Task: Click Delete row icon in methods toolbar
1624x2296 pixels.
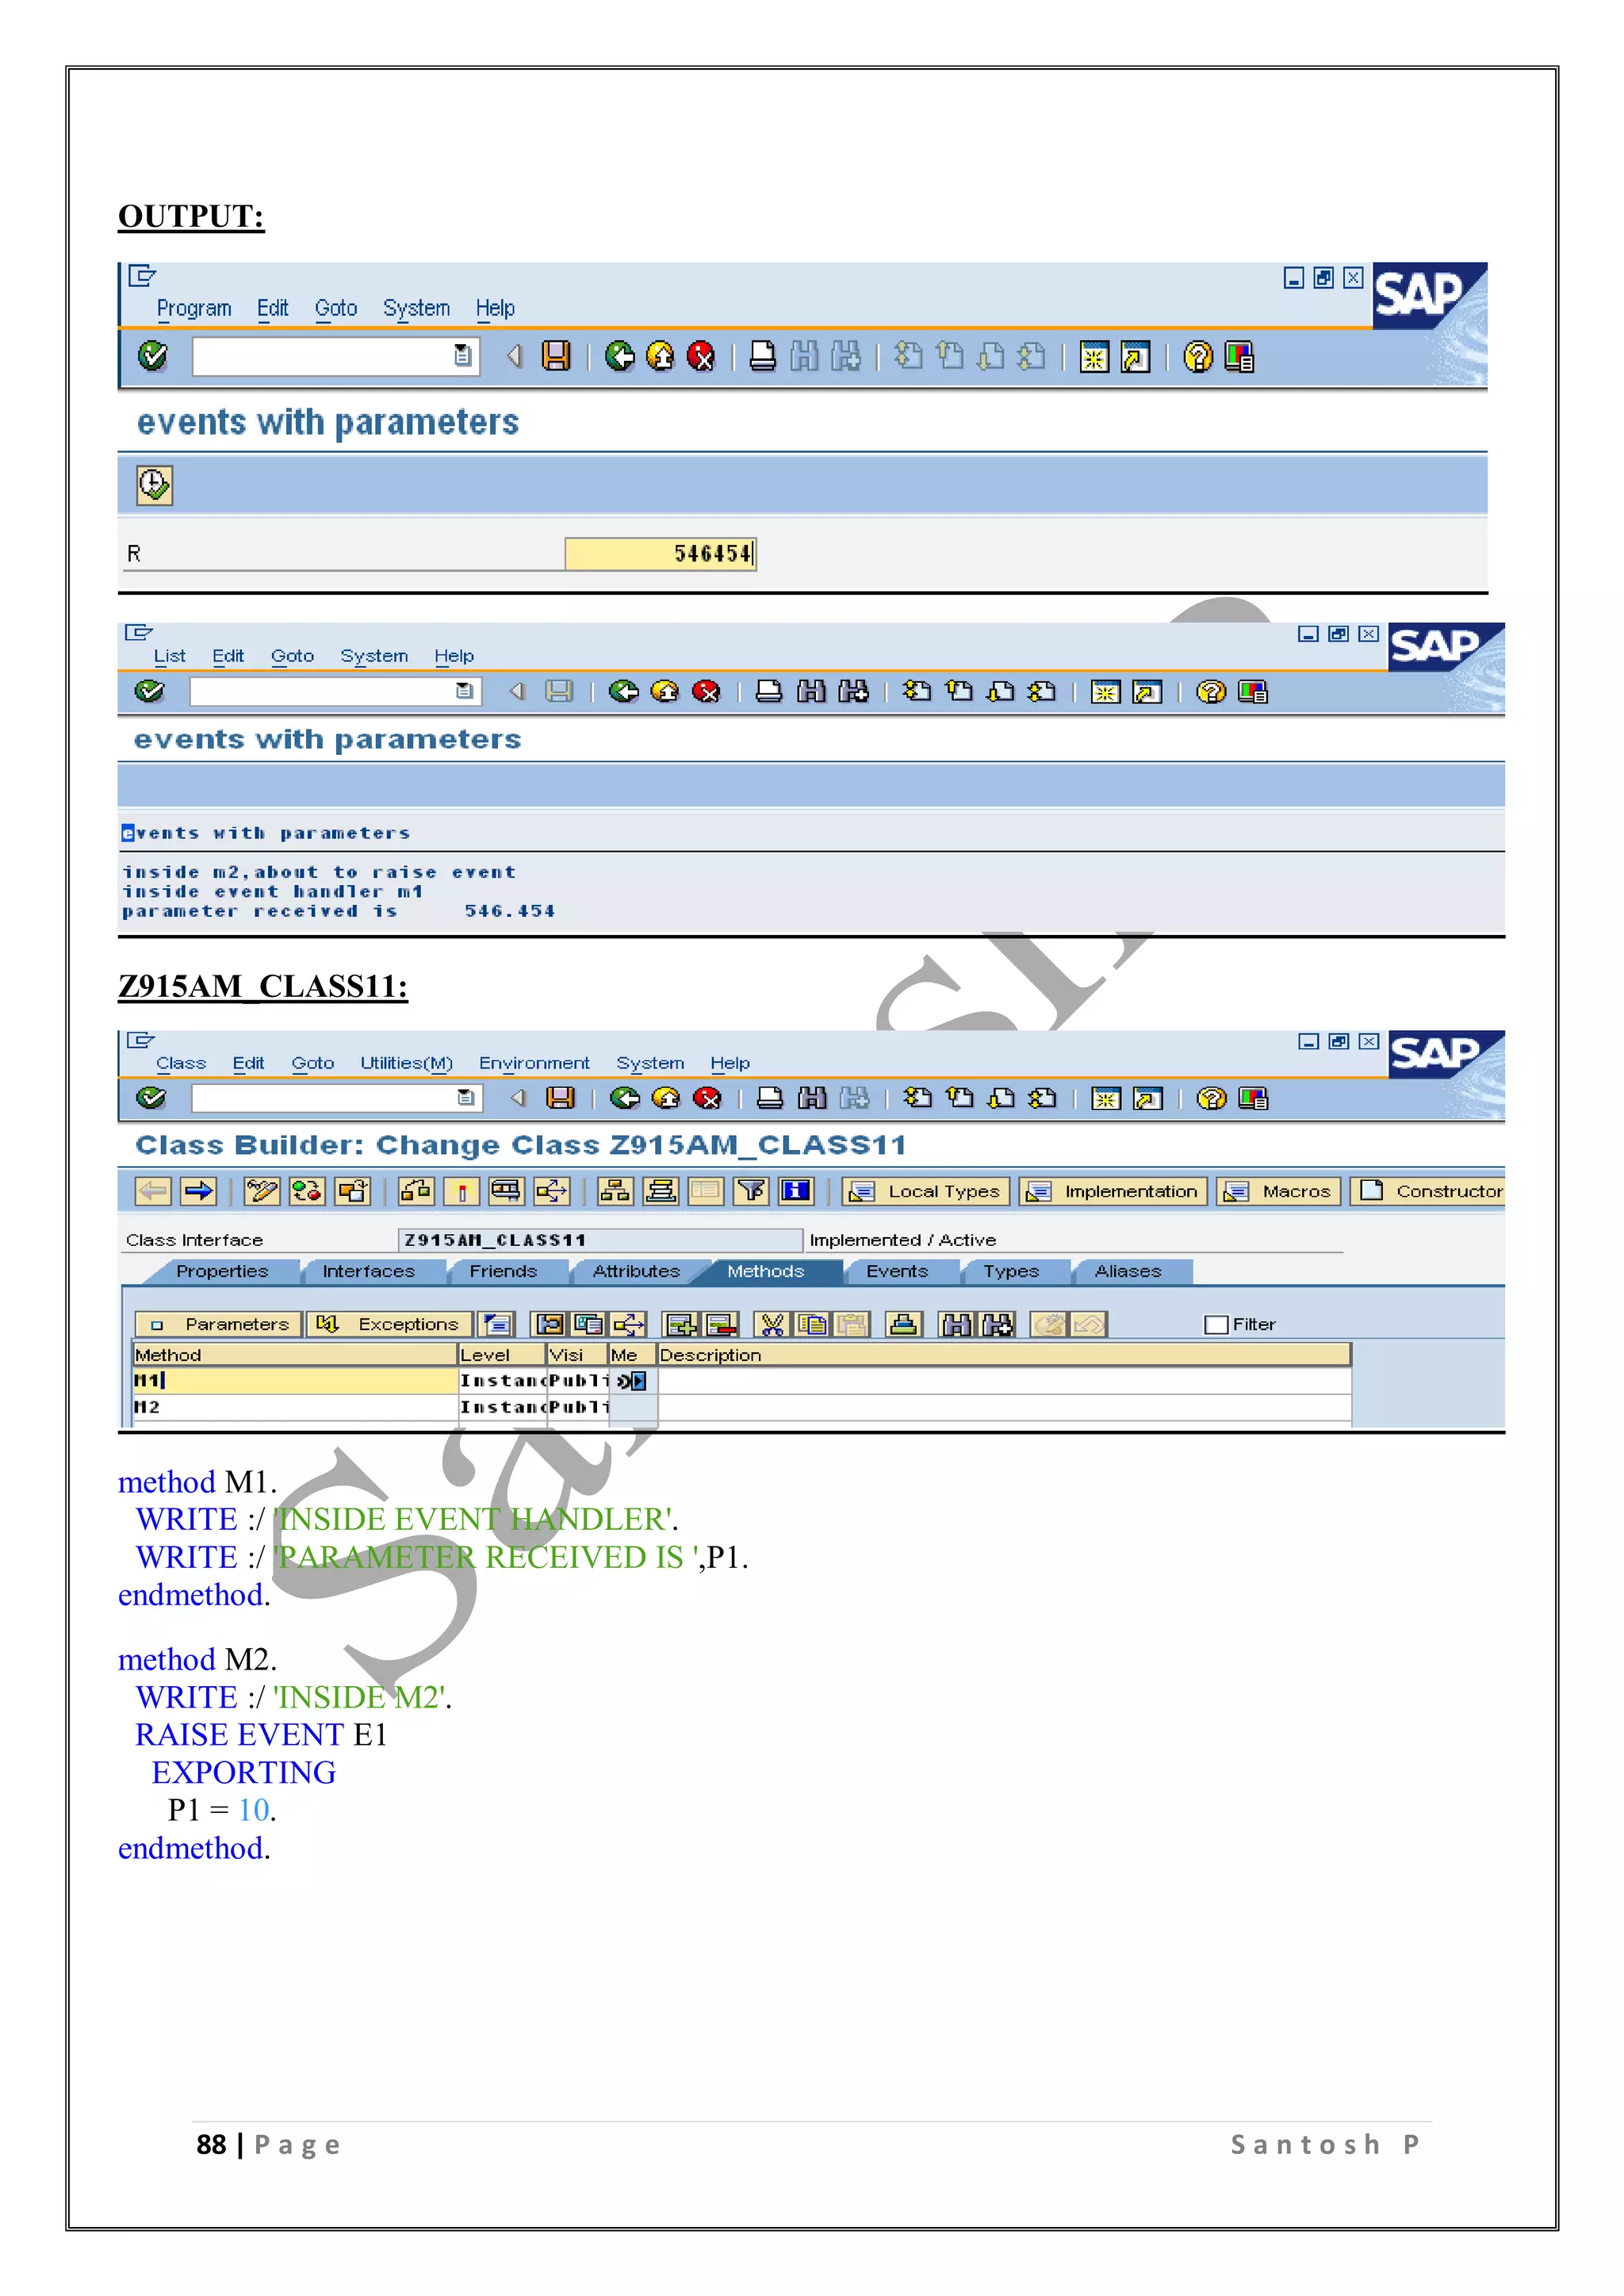Action: coord(721,1324)
